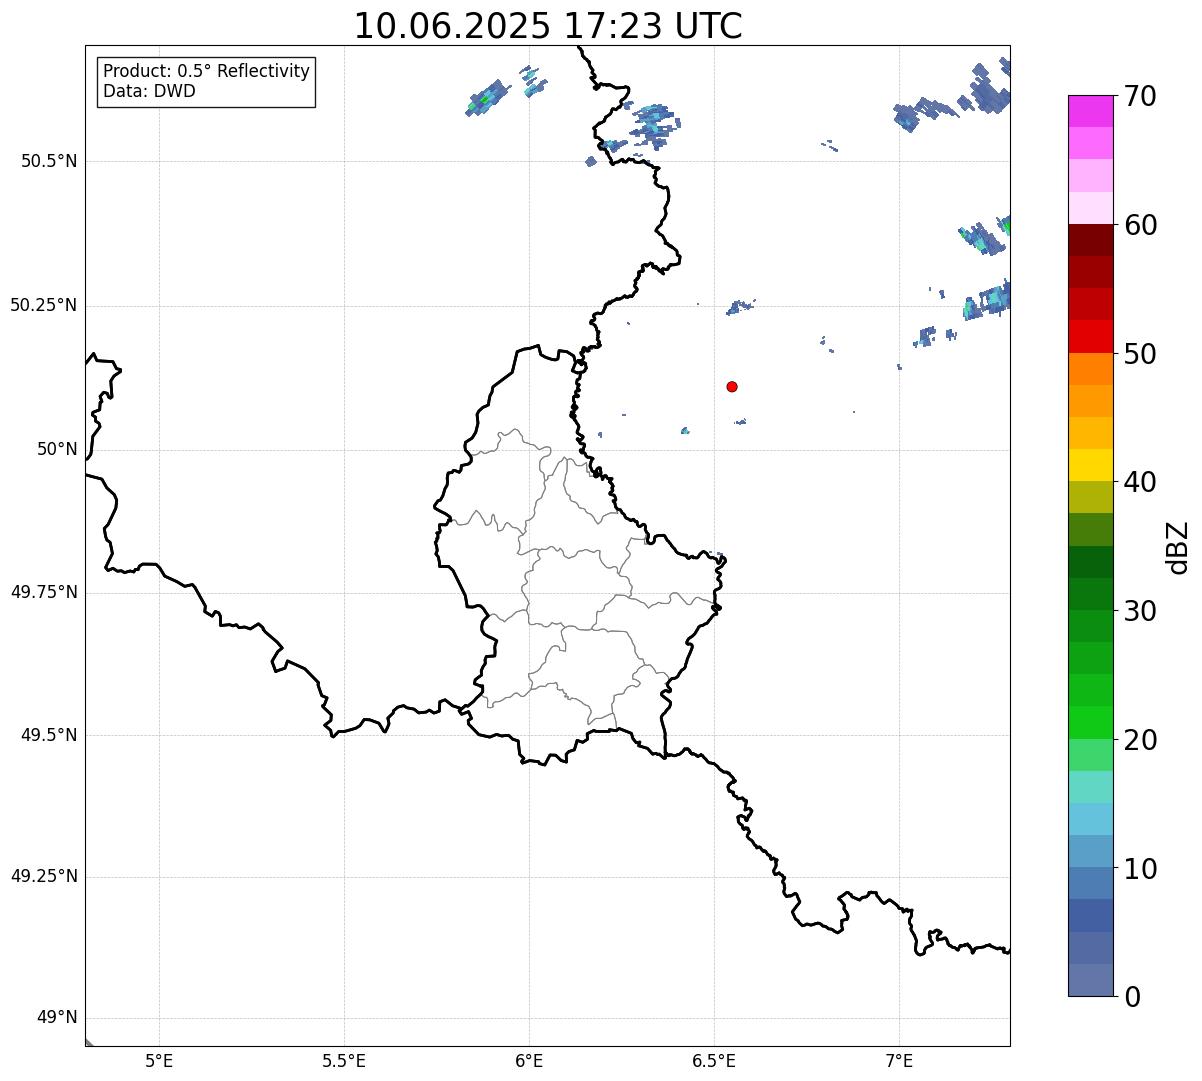1202x1081 pixels.
Task: Click the magenta swatch at colorbar top
Action: point(1090,111)
